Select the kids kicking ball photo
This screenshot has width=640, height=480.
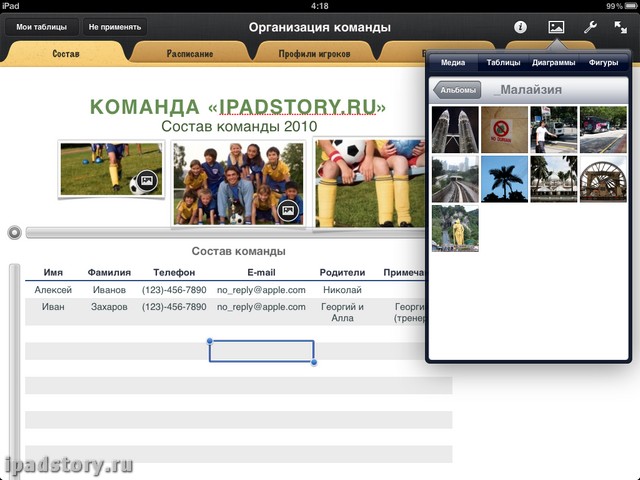pos(111,169)
